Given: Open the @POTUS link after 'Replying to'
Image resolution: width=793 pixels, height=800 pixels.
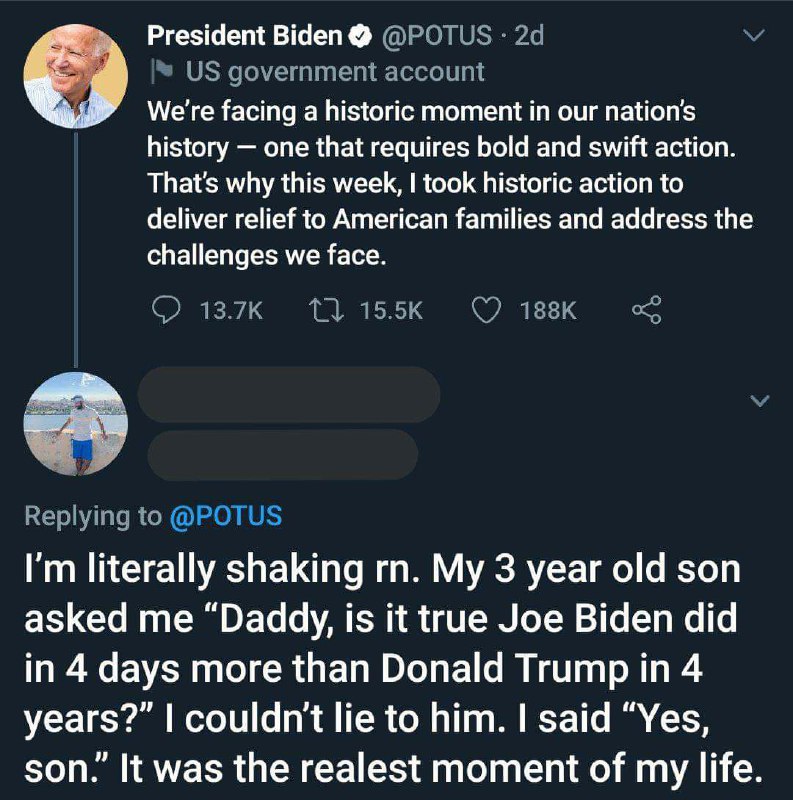Looking at the screenshot, I should [x=227, y=516].
